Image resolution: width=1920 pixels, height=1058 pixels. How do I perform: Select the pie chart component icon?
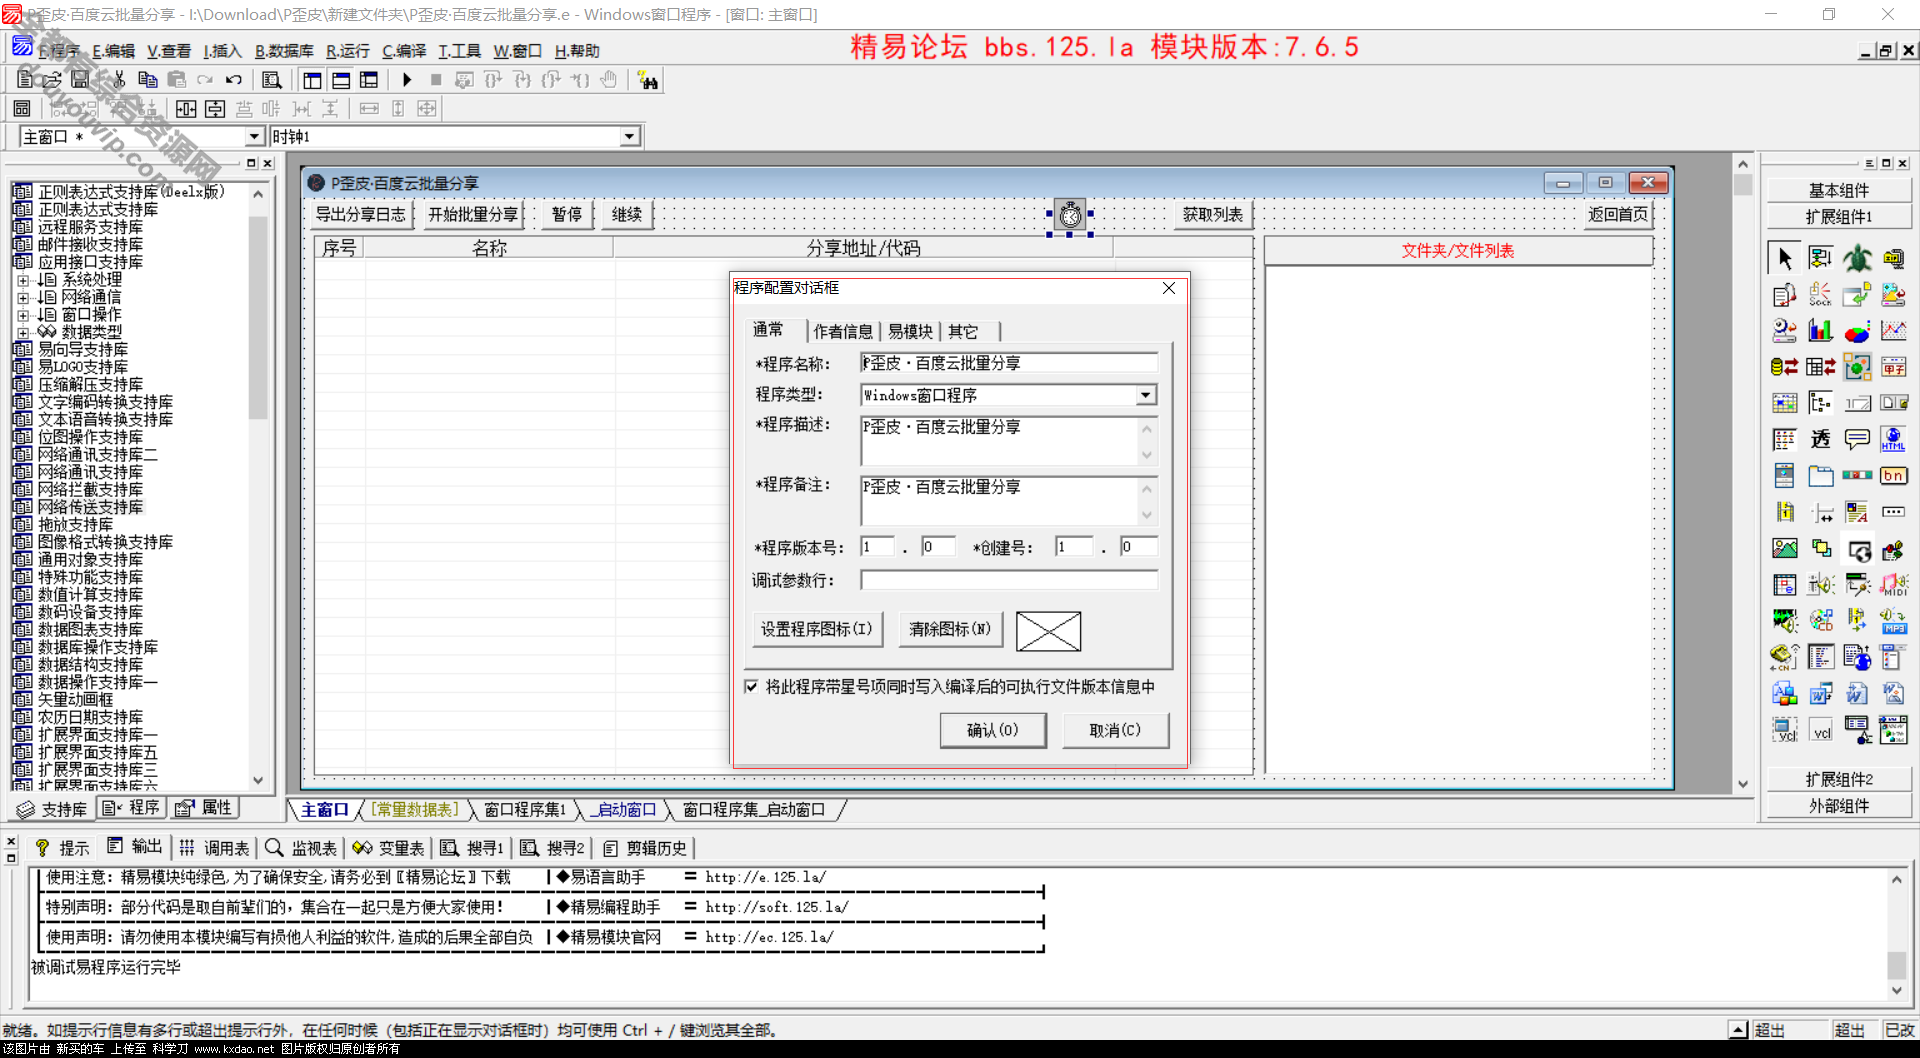tap(1858, 331)
